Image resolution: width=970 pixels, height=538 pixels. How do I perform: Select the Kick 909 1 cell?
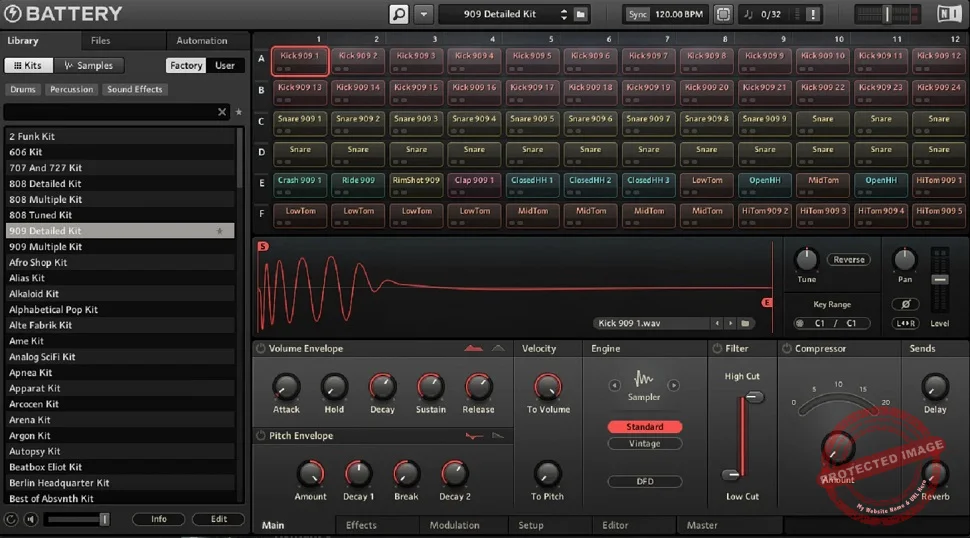[x=299, y=61]
